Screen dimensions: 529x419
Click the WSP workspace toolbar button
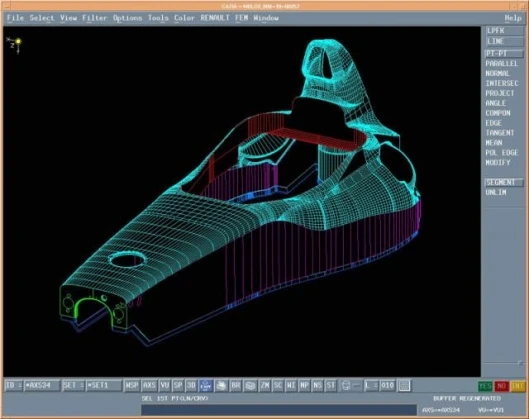132,385
